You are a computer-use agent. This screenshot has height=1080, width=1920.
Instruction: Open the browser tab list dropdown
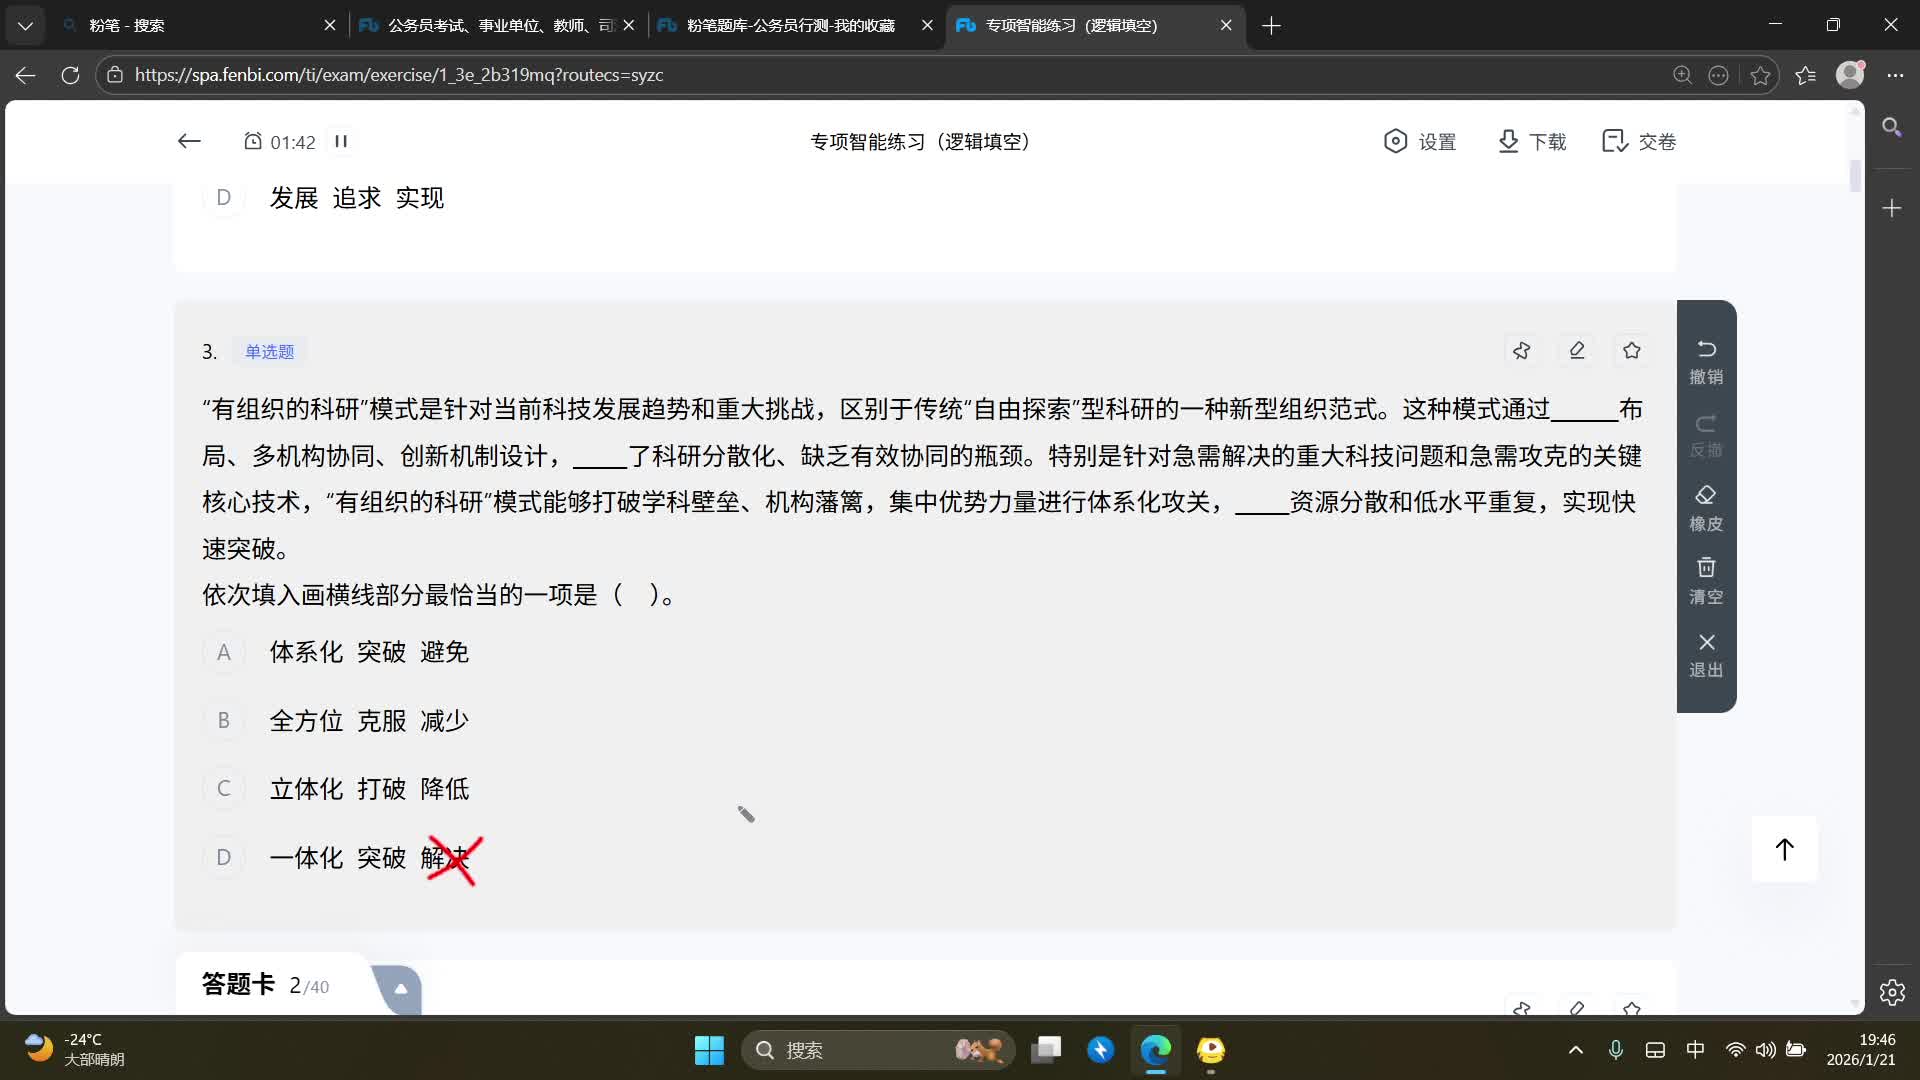pyautogui.click(x=25, y=25)
